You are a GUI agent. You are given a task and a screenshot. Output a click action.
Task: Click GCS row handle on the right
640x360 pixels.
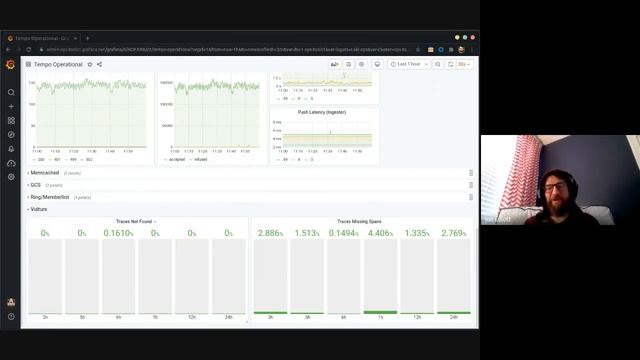coord(471,185)
